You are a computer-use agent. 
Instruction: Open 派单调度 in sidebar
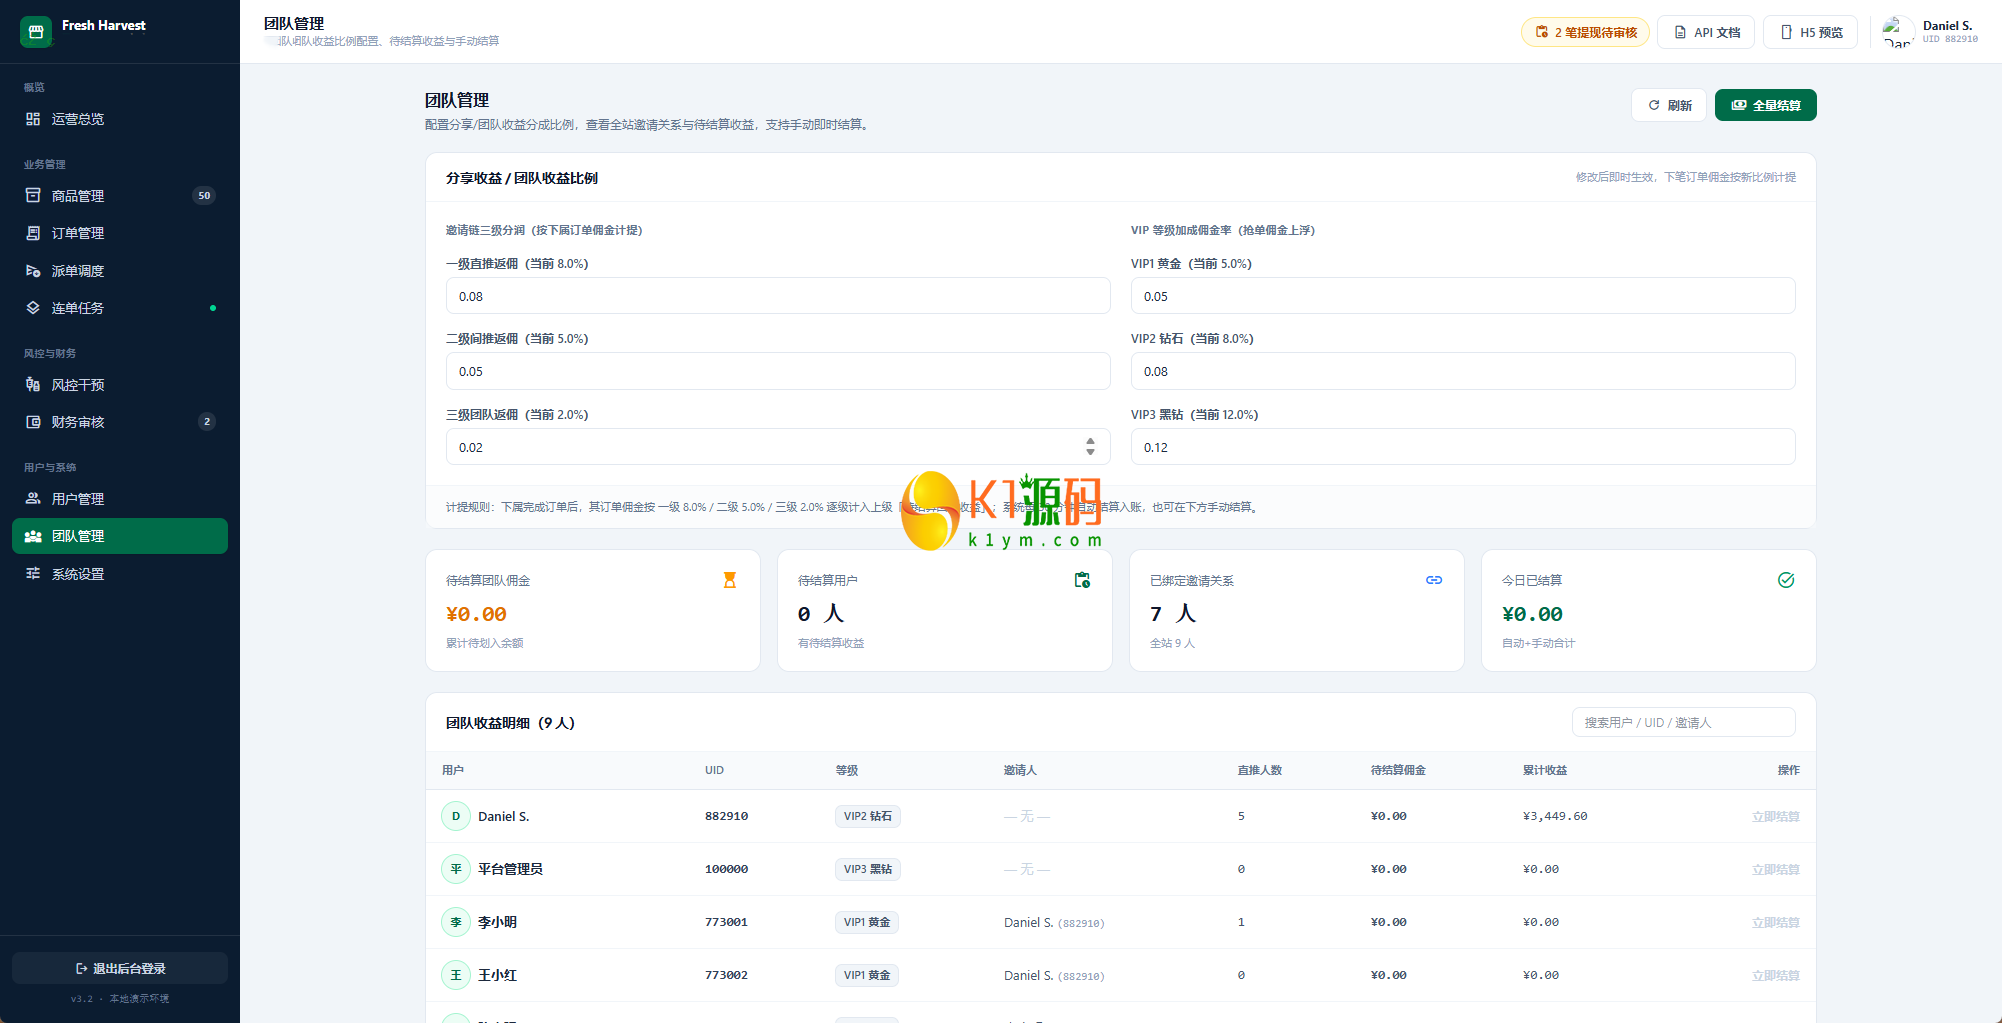120,271
